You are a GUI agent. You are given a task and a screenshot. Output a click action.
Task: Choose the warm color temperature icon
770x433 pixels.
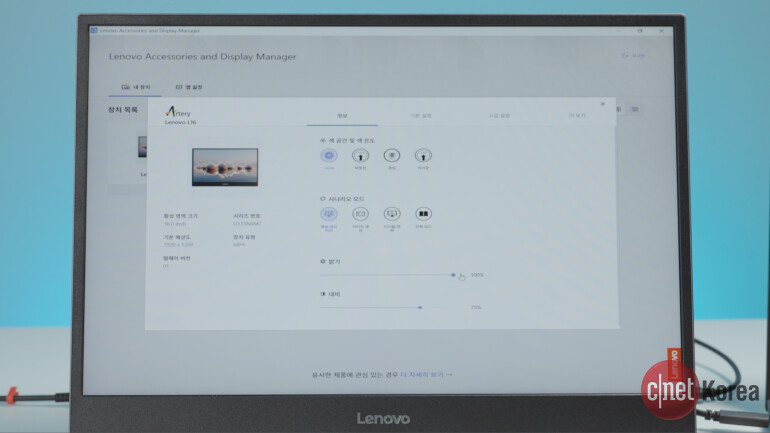click(x=360, y=156)
